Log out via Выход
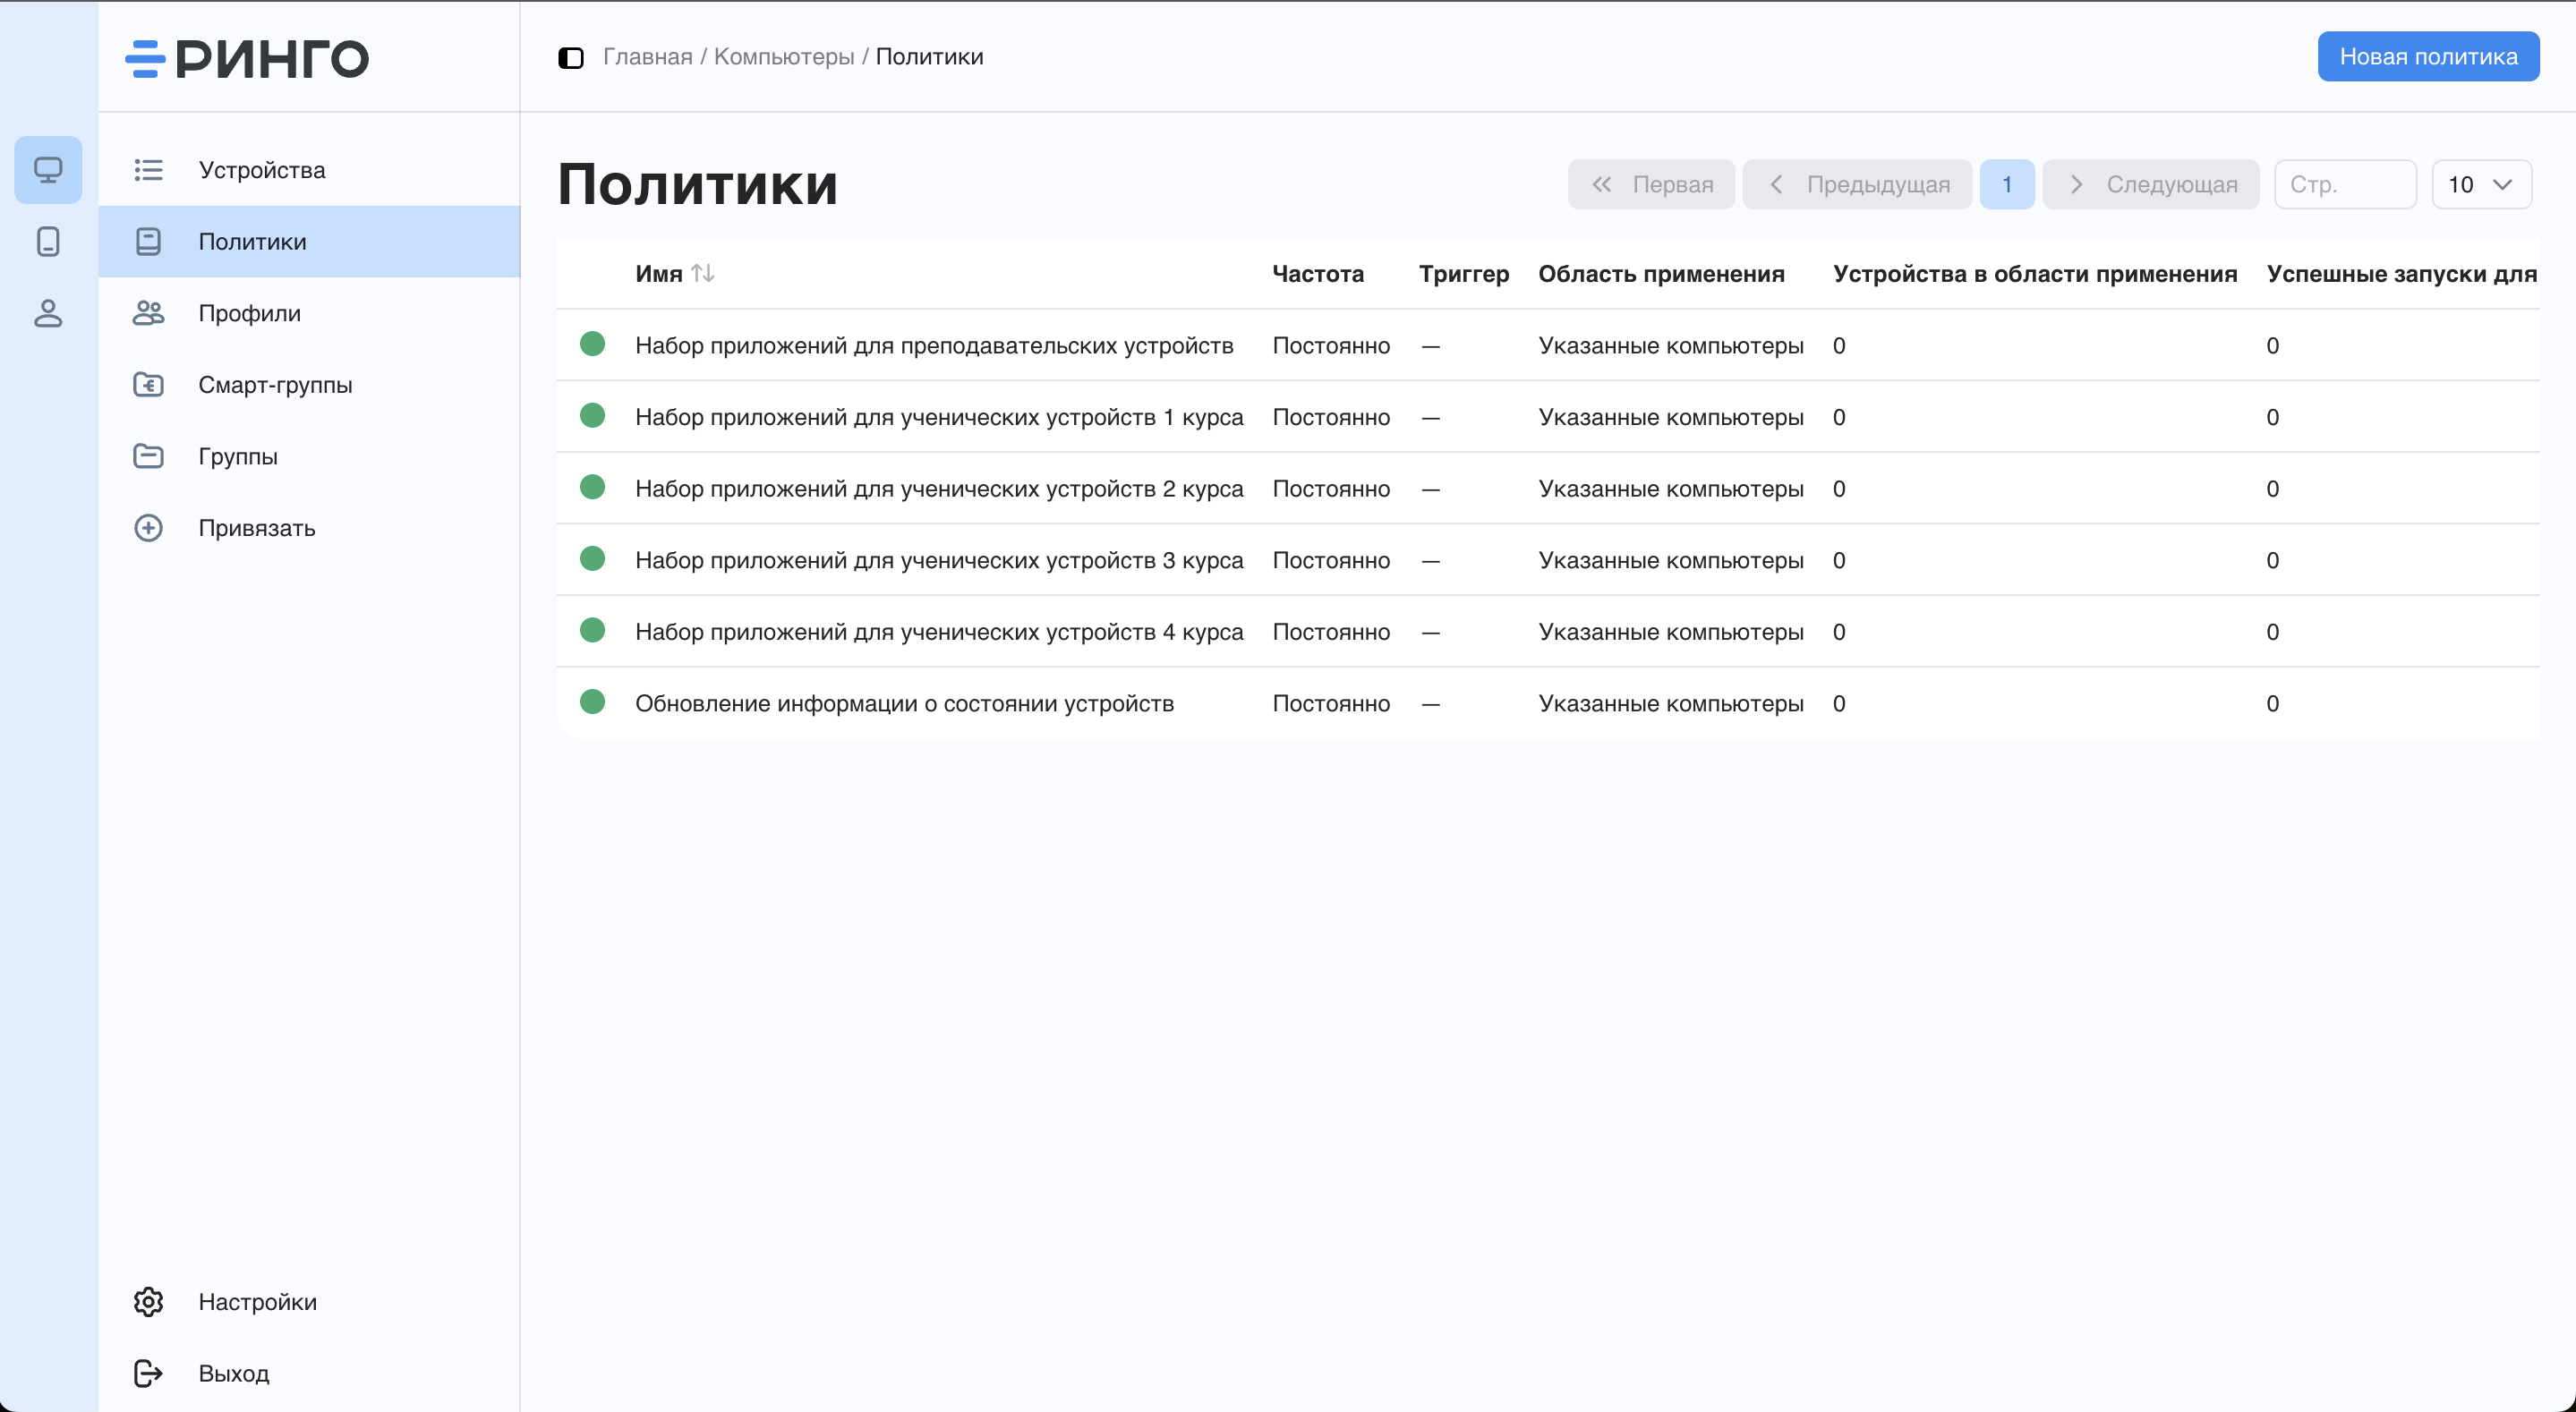The width and height of the screenshot is (2576, 1412). (x=233, y=1373)
